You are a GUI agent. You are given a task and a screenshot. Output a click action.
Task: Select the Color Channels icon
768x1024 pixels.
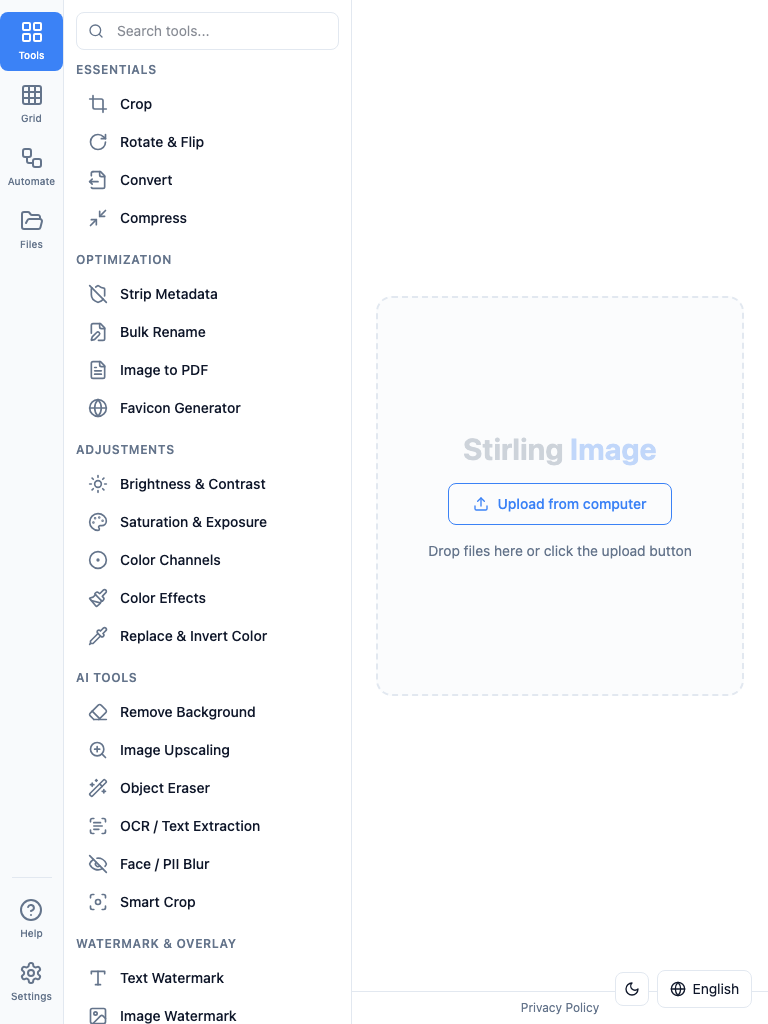point(98,560)
